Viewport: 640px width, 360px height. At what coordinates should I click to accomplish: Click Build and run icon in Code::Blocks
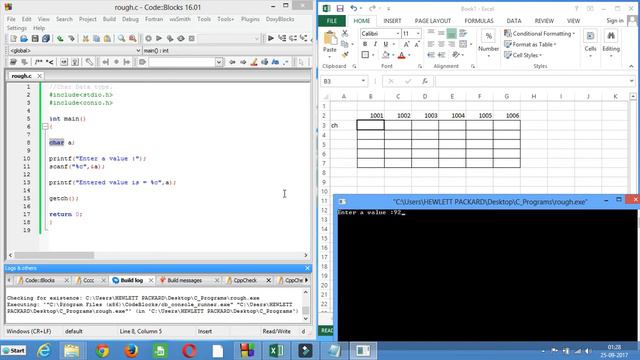point(170,39)
